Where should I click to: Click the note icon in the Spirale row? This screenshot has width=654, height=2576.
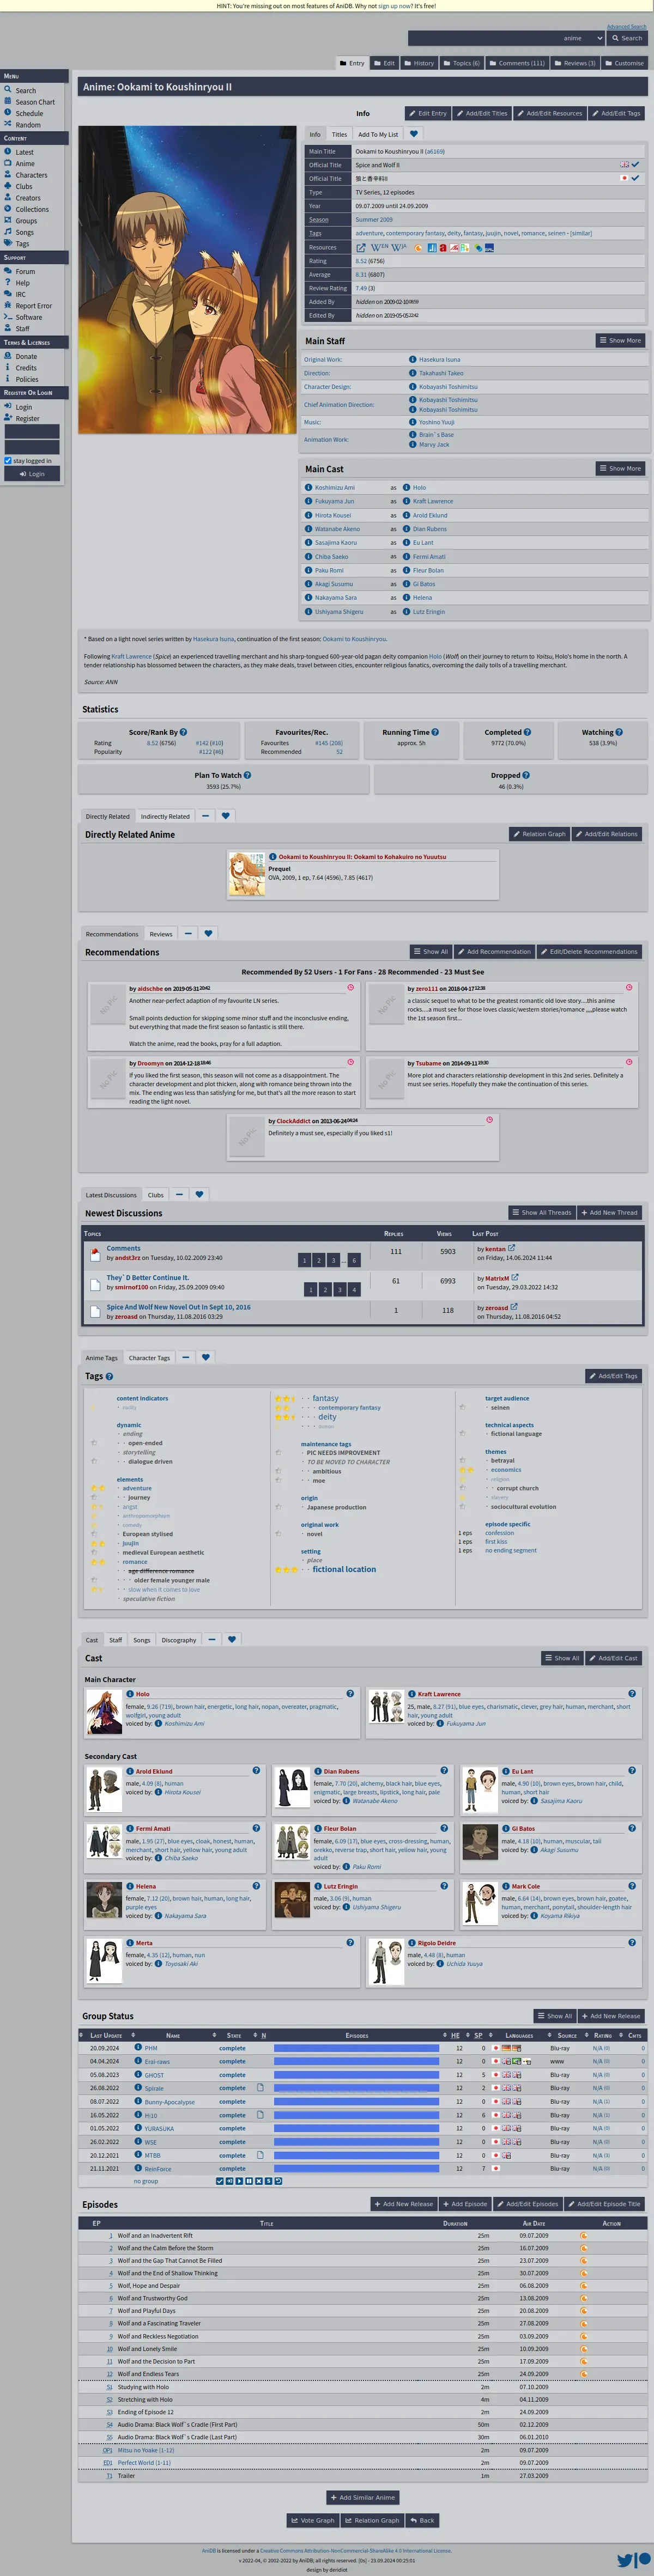(x=261, y=2088)
